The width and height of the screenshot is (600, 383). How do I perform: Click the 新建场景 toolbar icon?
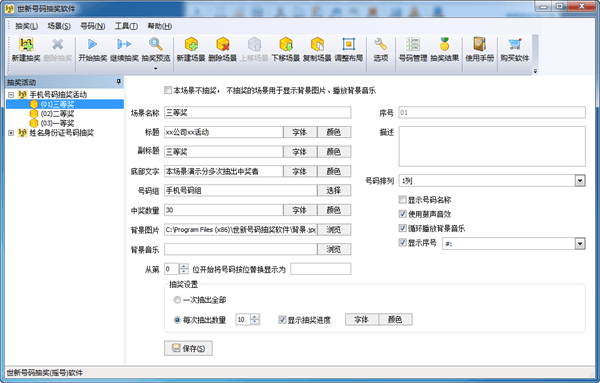[191, 44]
